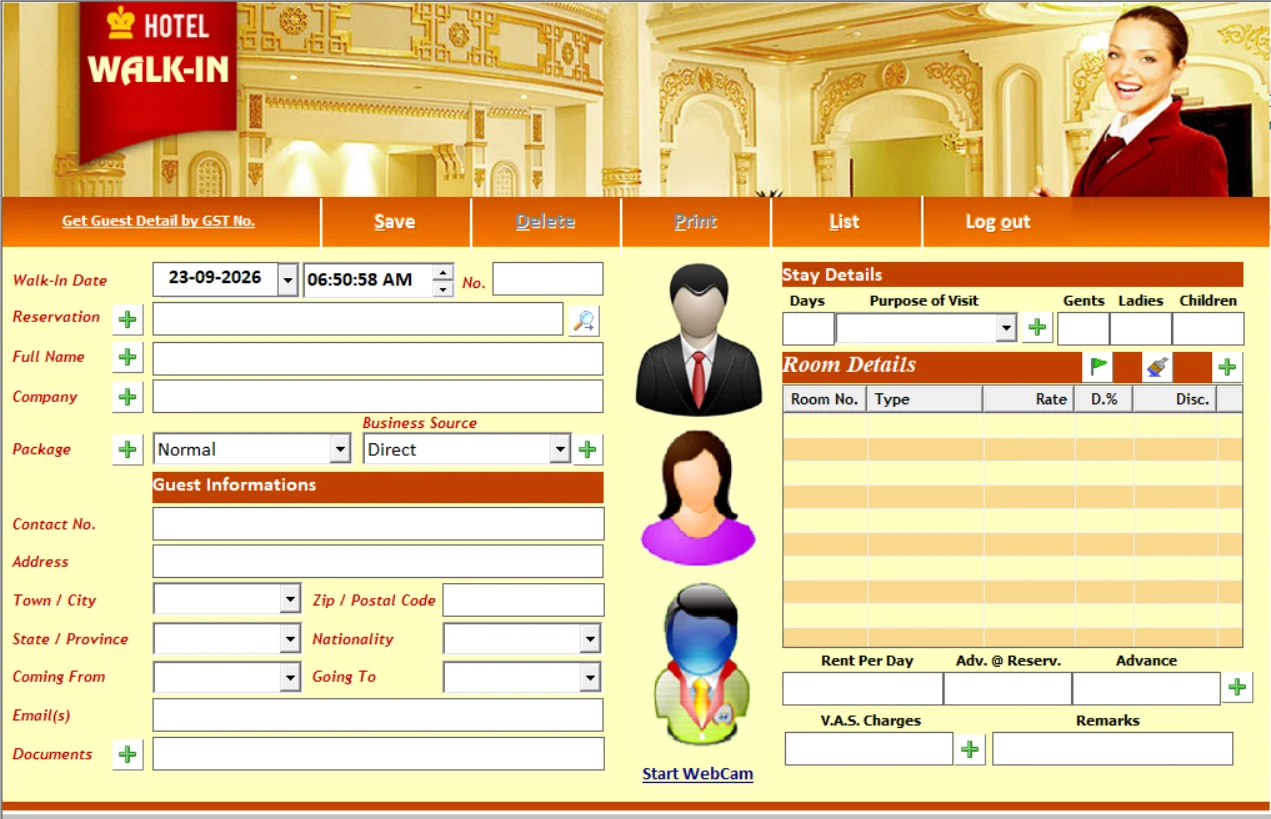Screen dimensions: 1271x819
Task: Click into the Full Name field
Action: pos(378,358)
